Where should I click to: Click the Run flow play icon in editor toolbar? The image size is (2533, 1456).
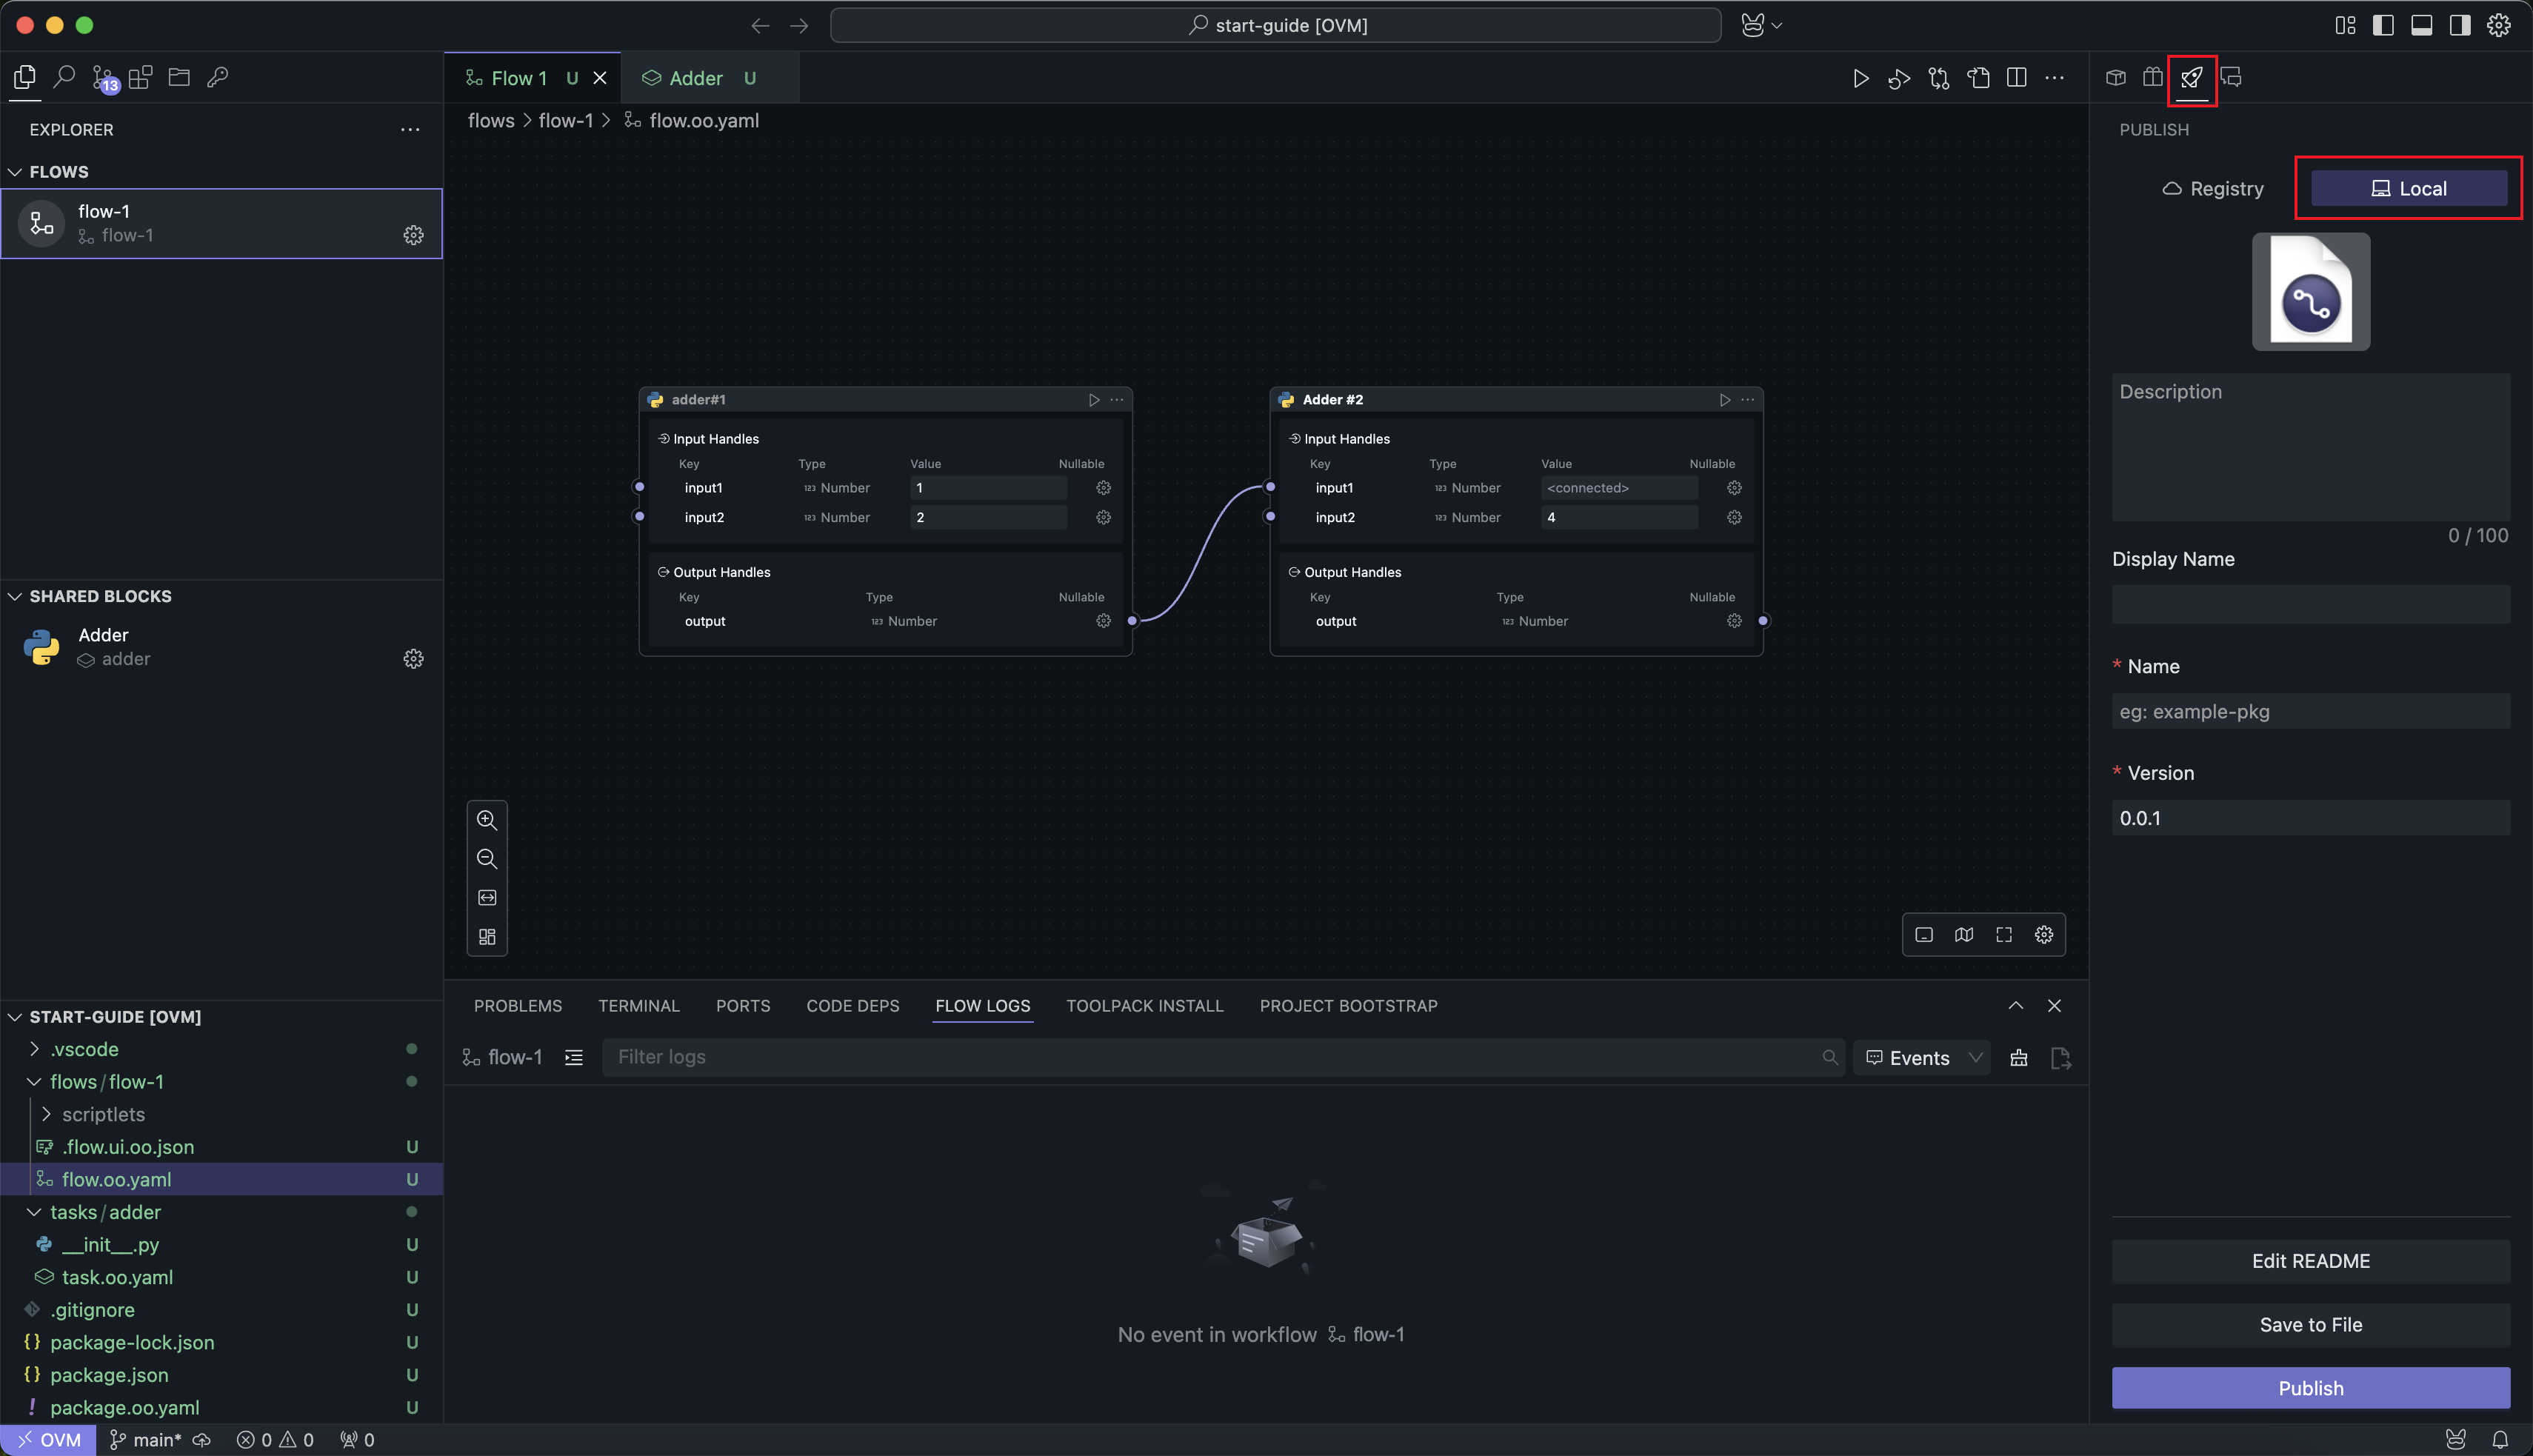click(1860, 78)
